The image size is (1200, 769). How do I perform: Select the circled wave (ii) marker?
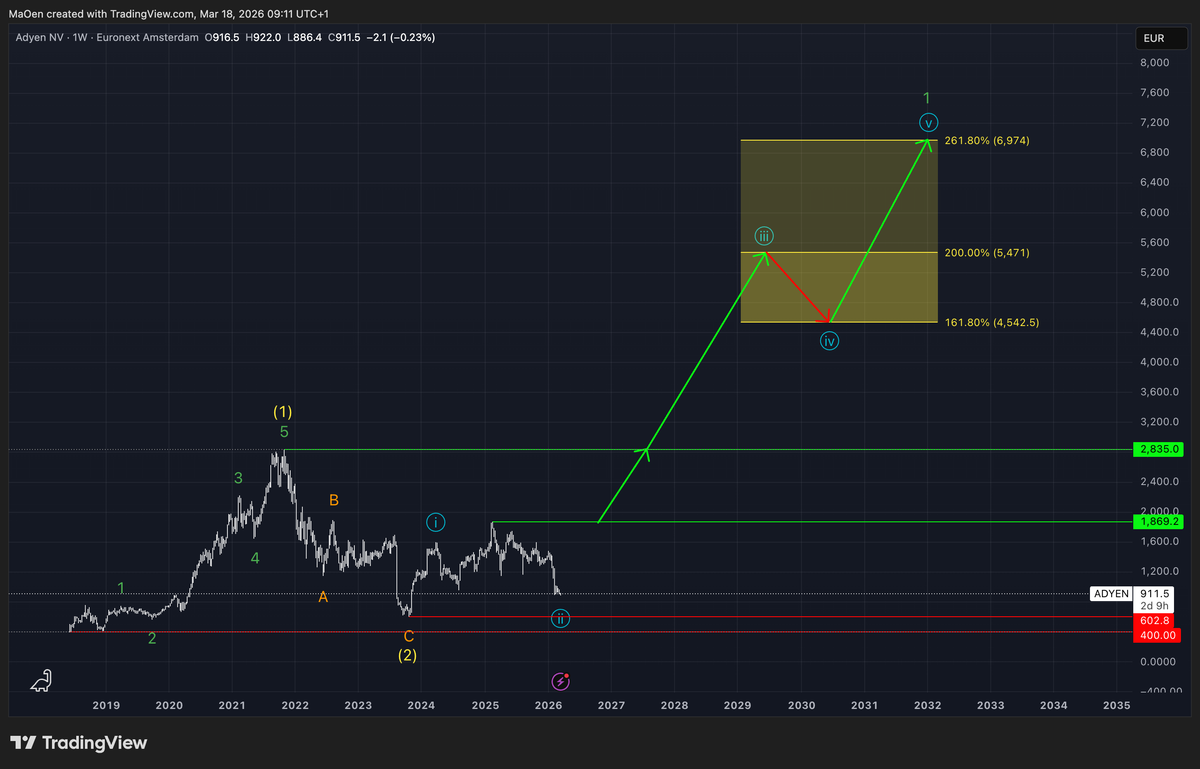pos(561,619)
